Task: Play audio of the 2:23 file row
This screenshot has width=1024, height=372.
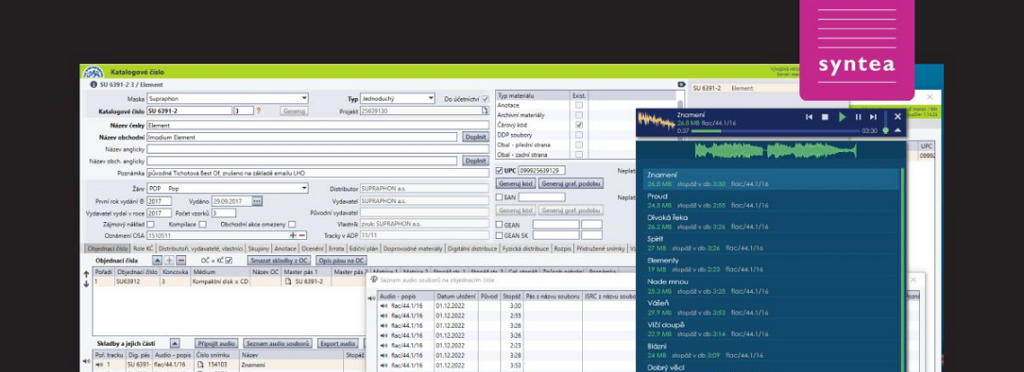Action: 385,346
